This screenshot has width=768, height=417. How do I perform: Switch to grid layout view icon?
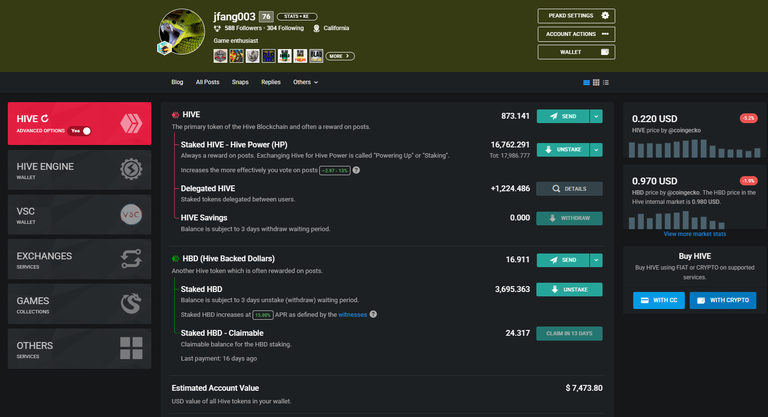click(x=596, y=83)
